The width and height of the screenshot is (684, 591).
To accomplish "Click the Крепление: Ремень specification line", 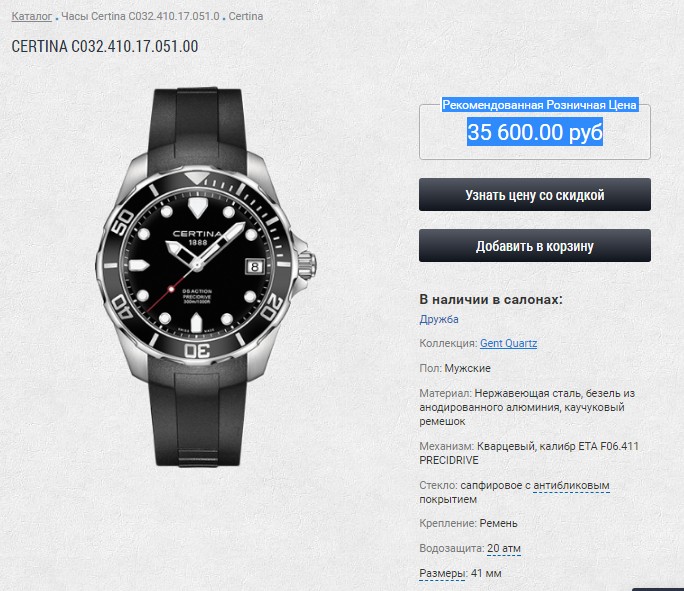I will (468, 523).
